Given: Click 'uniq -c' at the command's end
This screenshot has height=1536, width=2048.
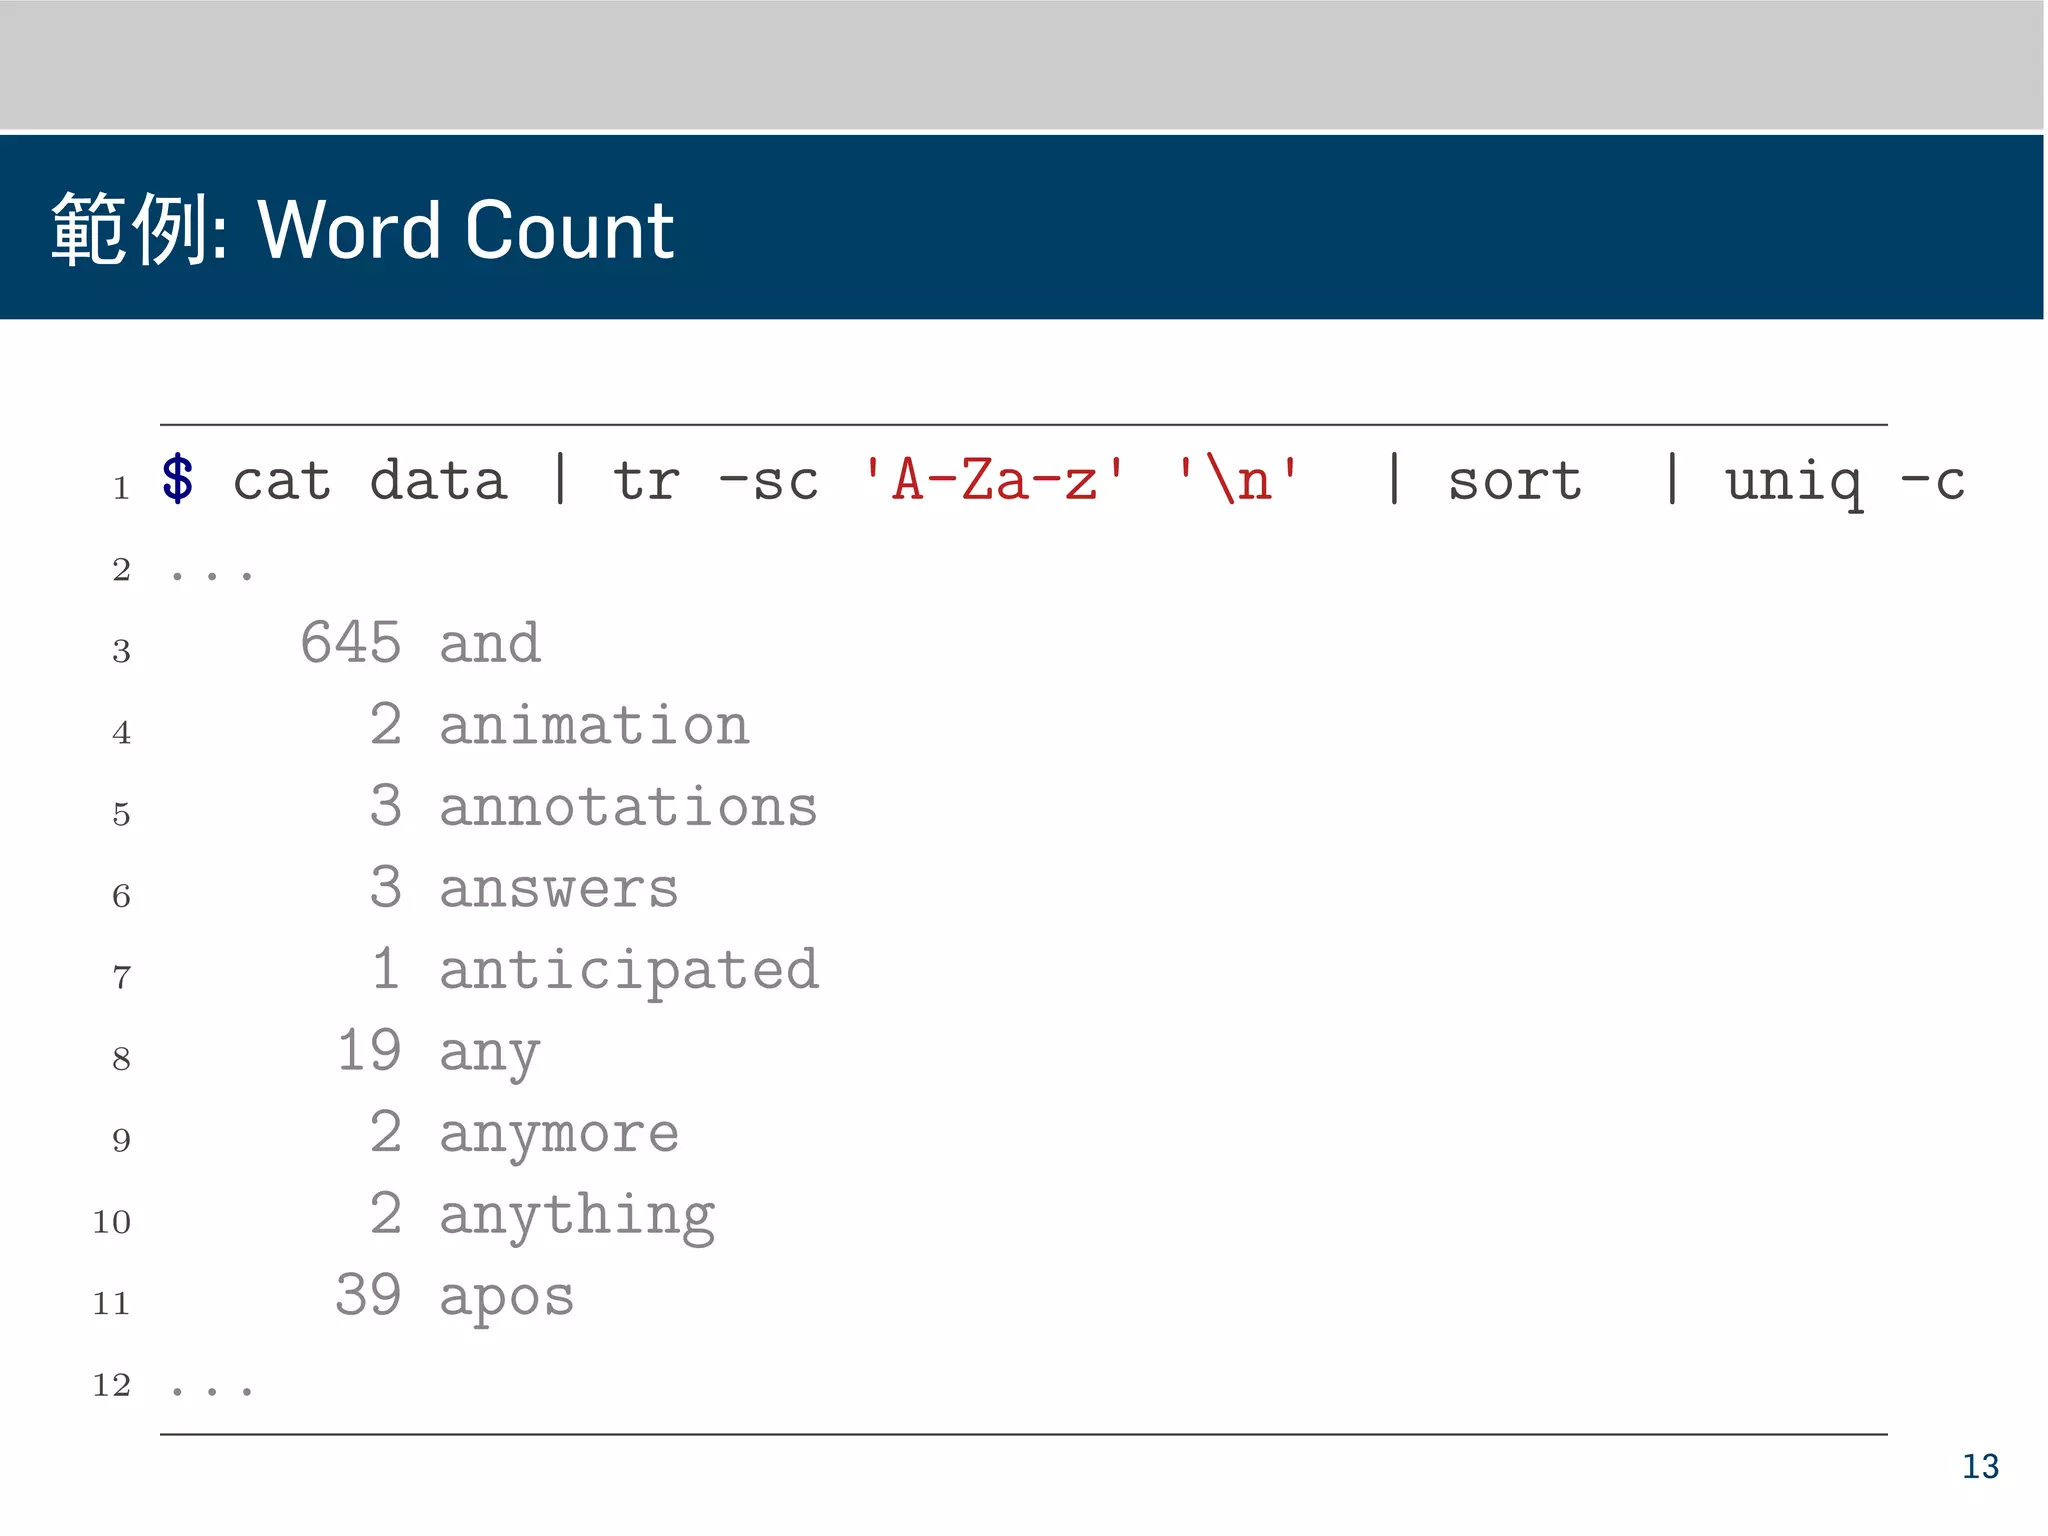Looking at the screenshot, I should 1844,484.
